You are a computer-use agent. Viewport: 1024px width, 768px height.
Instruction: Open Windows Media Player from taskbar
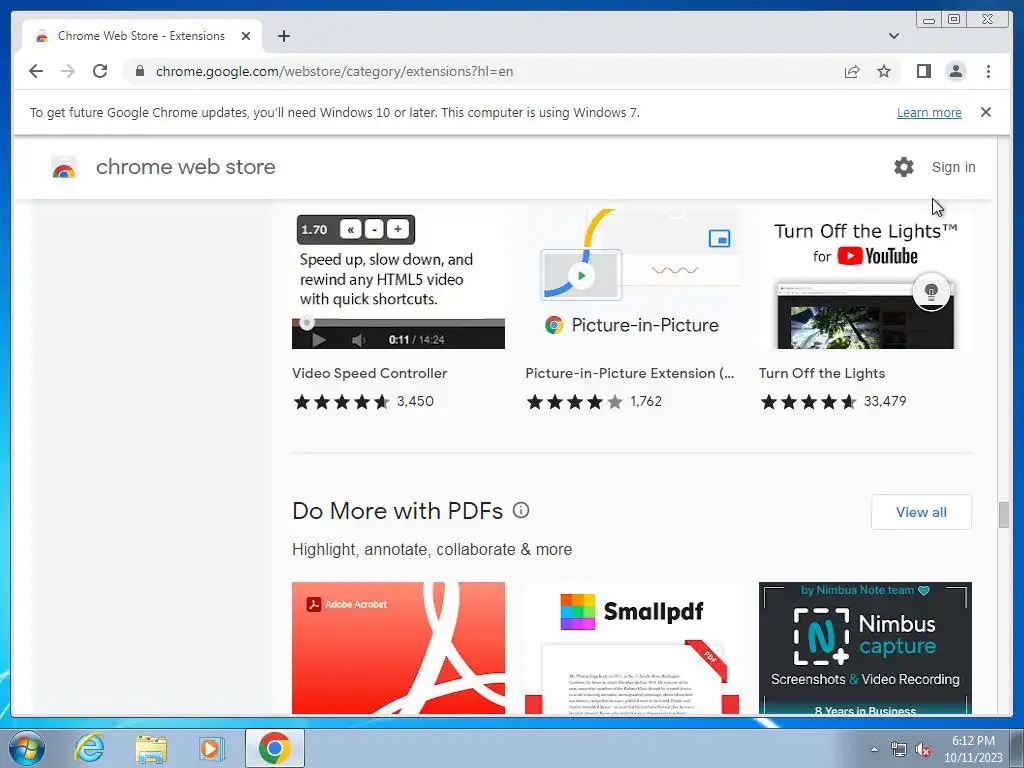[x=212, y=748]
